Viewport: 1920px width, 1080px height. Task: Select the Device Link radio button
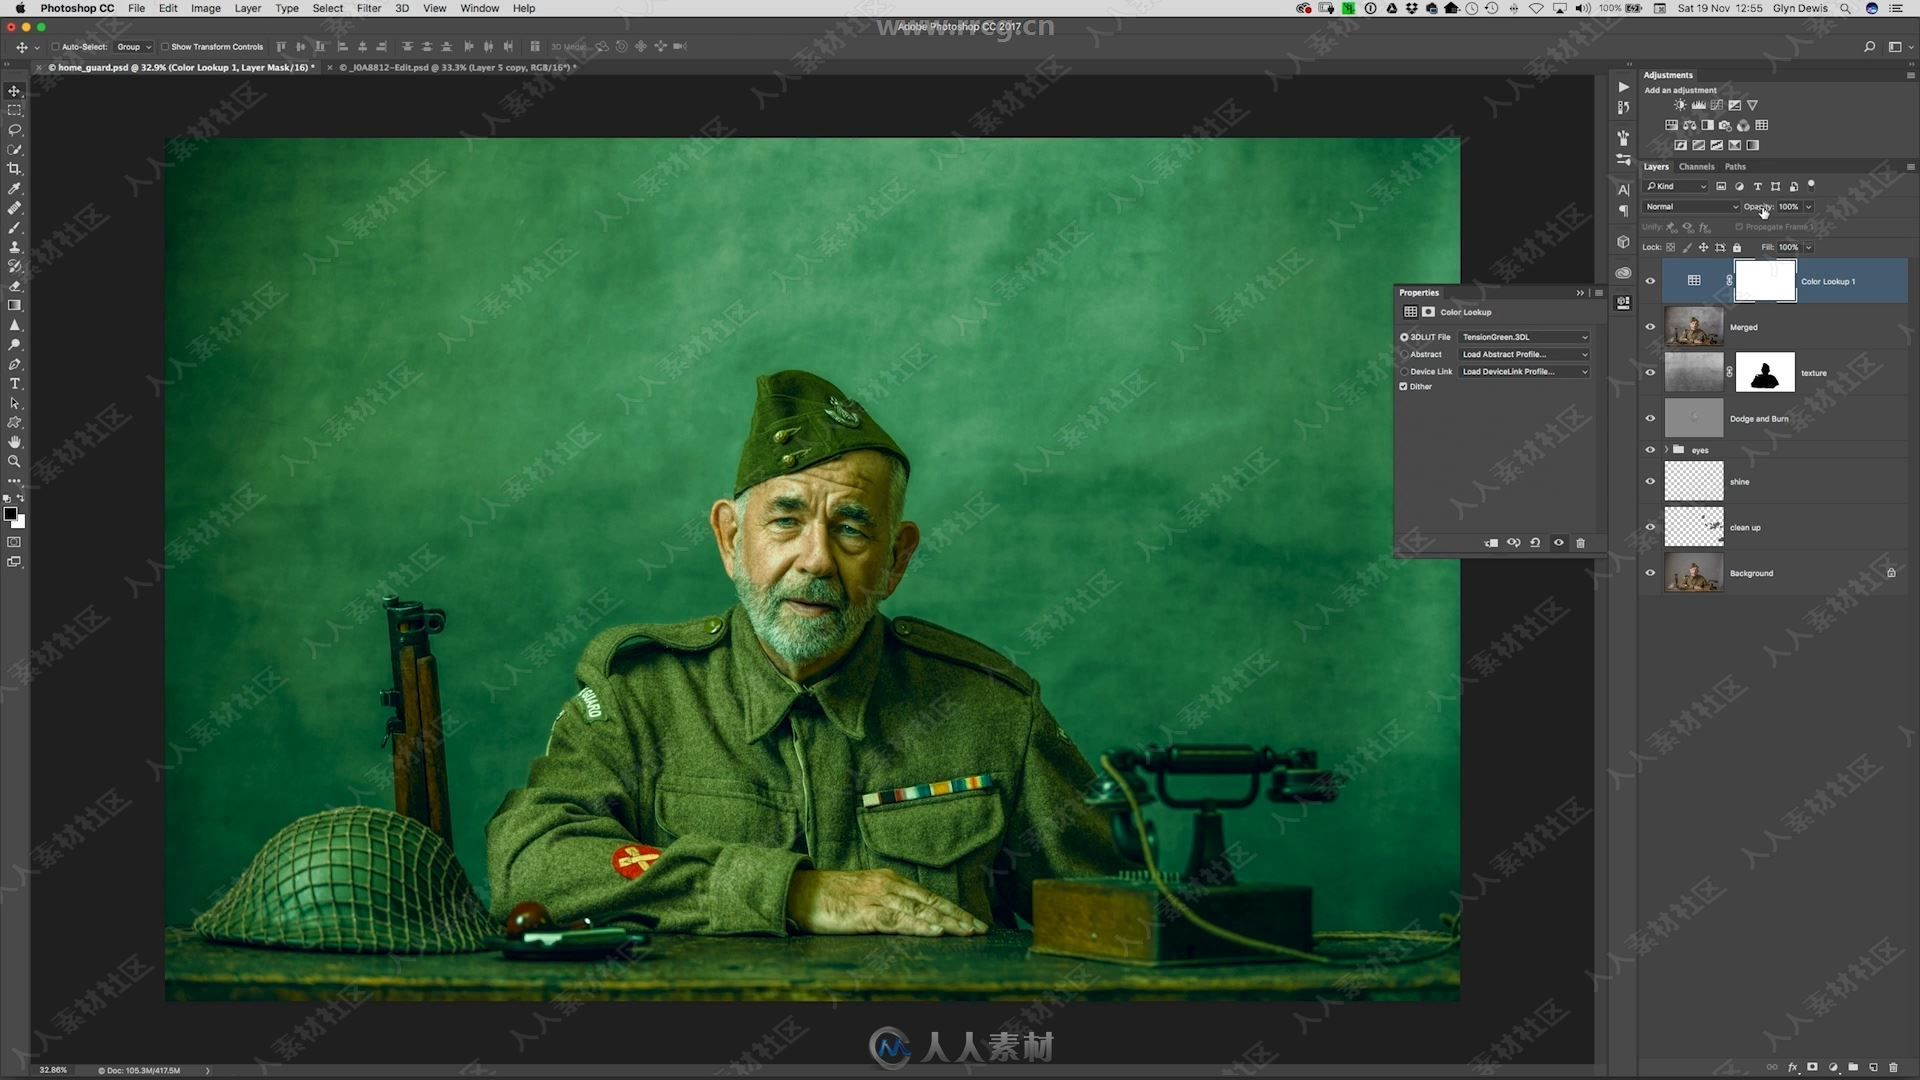pos(1404,371)
